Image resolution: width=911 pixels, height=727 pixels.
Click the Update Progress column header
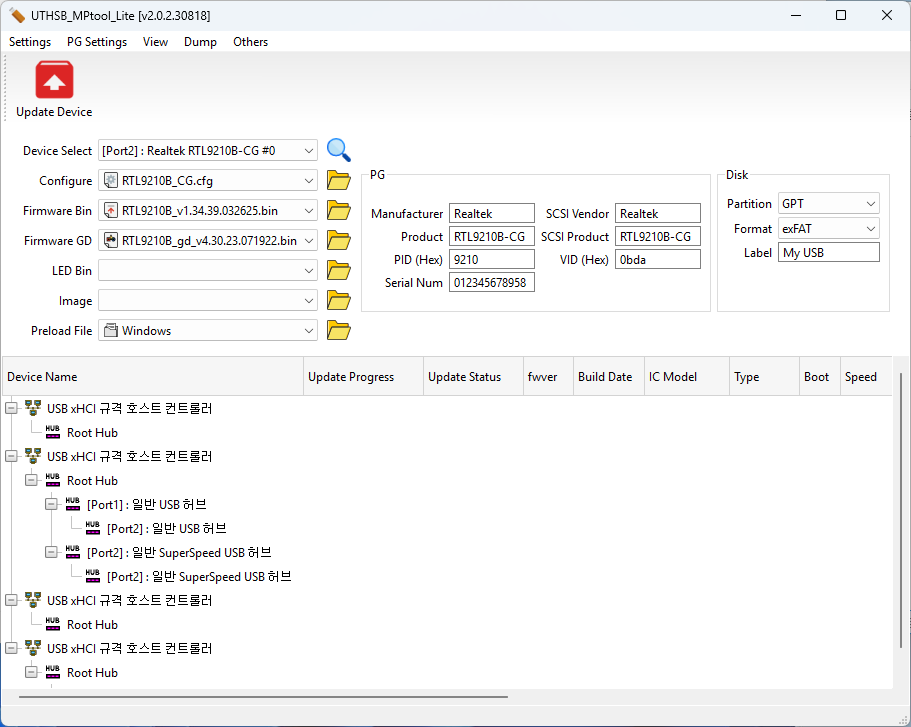363,377
